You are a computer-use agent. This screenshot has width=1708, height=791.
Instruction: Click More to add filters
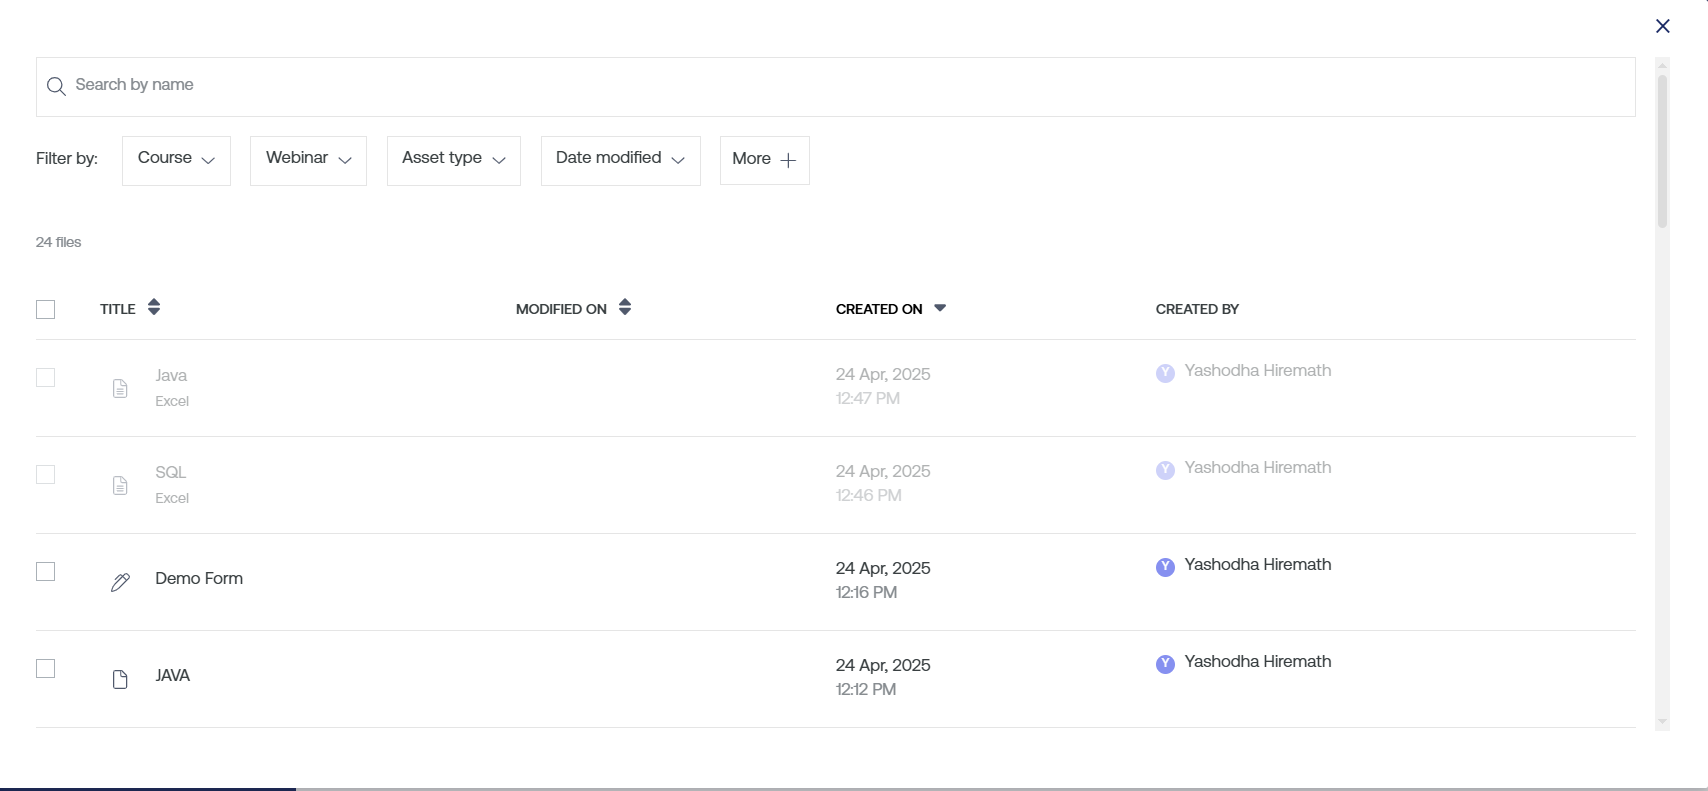pyautogui.click(x=764, y=160)
